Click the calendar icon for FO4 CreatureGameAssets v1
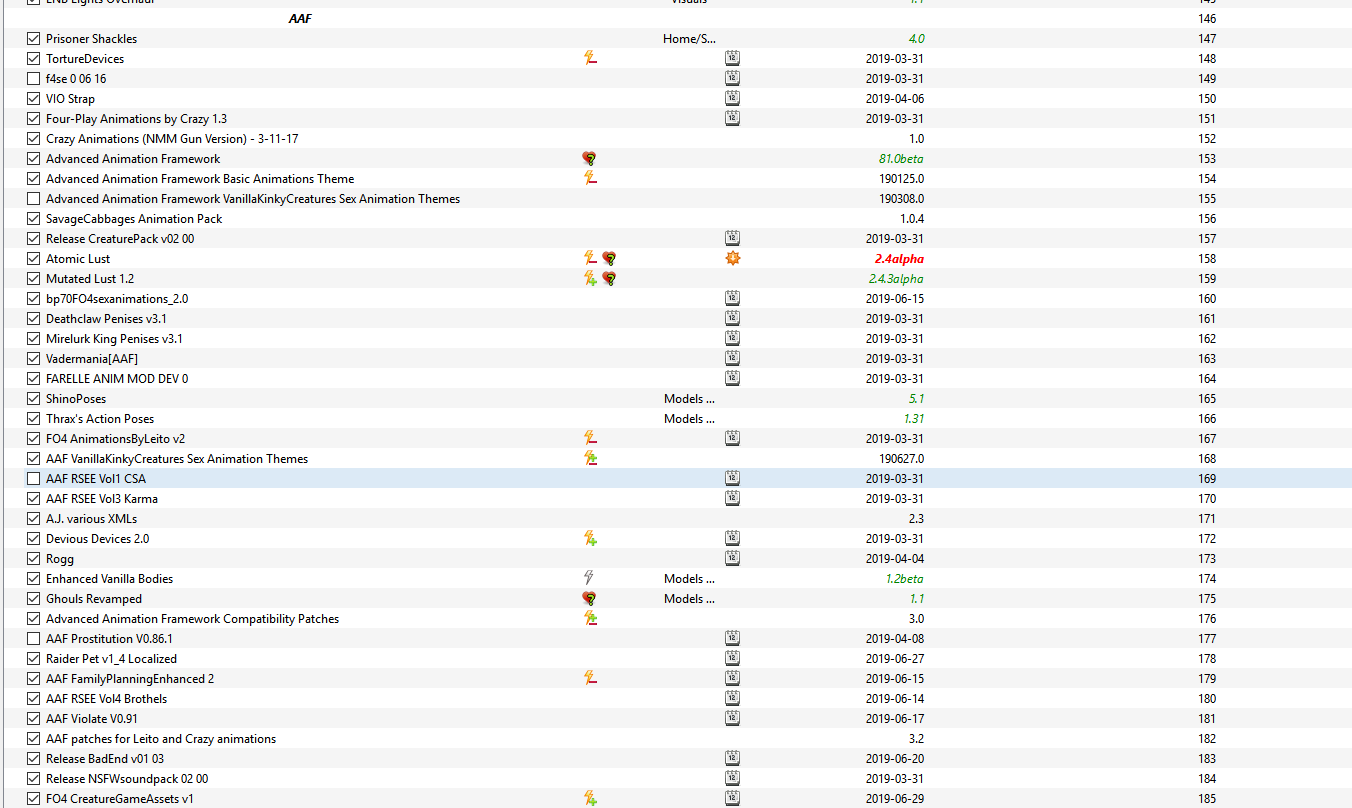The height and width of the screenshot is (808, 1352). (x=732, y=798)
